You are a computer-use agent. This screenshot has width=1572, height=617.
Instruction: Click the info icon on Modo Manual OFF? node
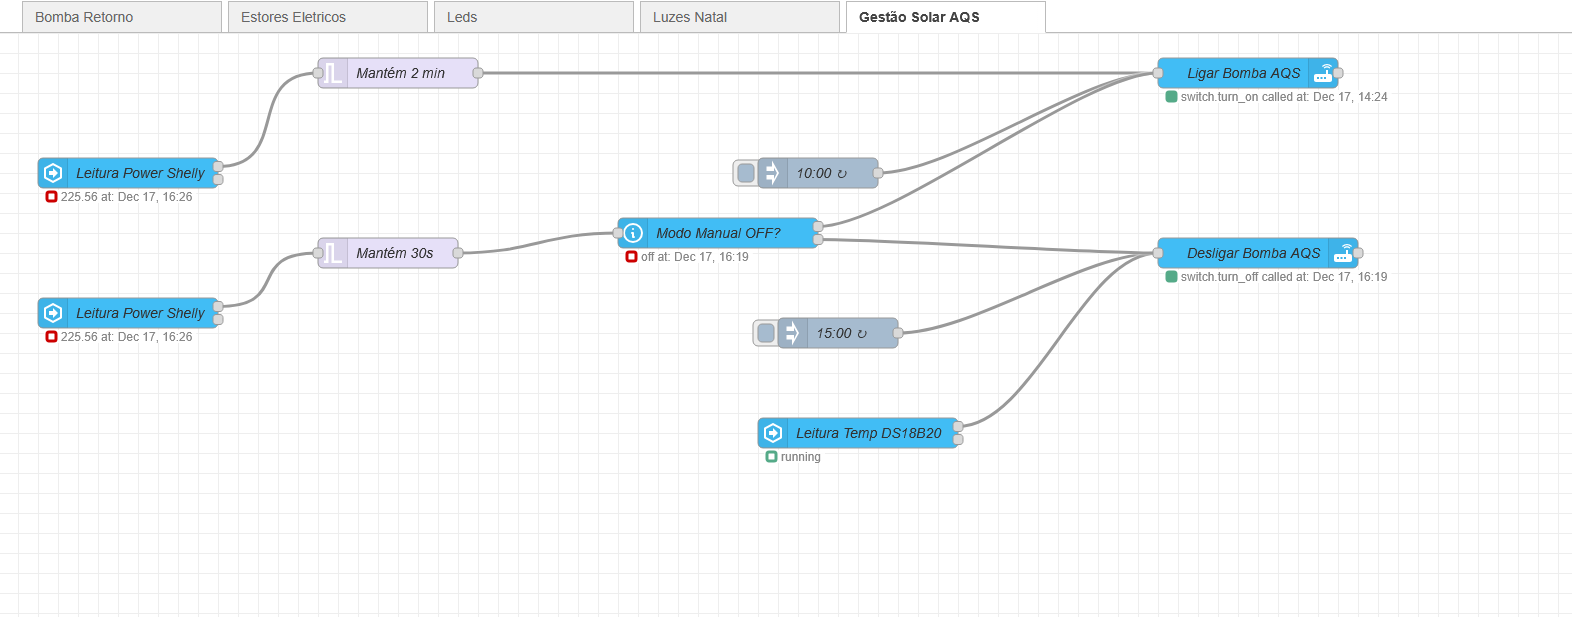click(x=633, y=233)
